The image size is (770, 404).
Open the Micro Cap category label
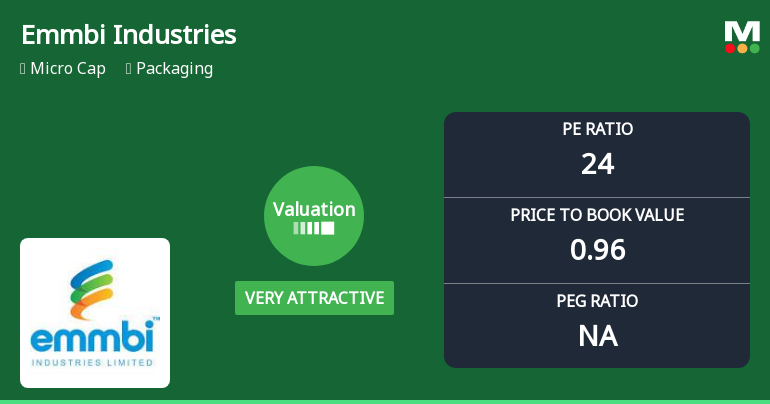click(x=67, y=69)
